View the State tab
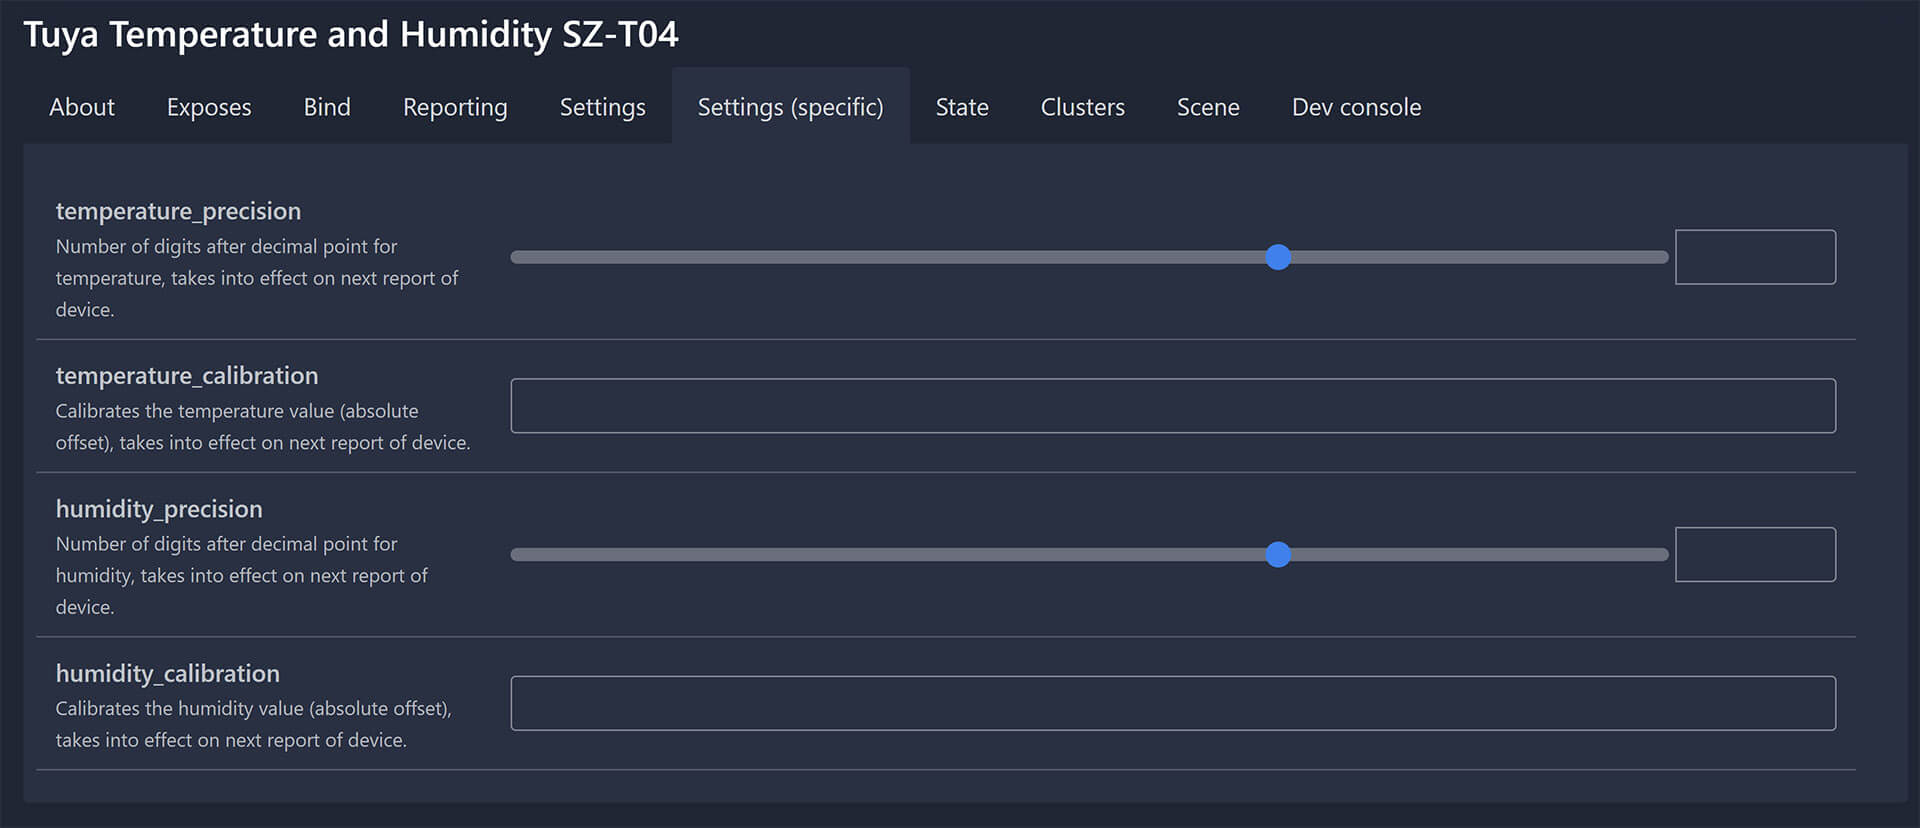Image resolution: width=1920 pixels, height=828 pixels. [962, 107]
